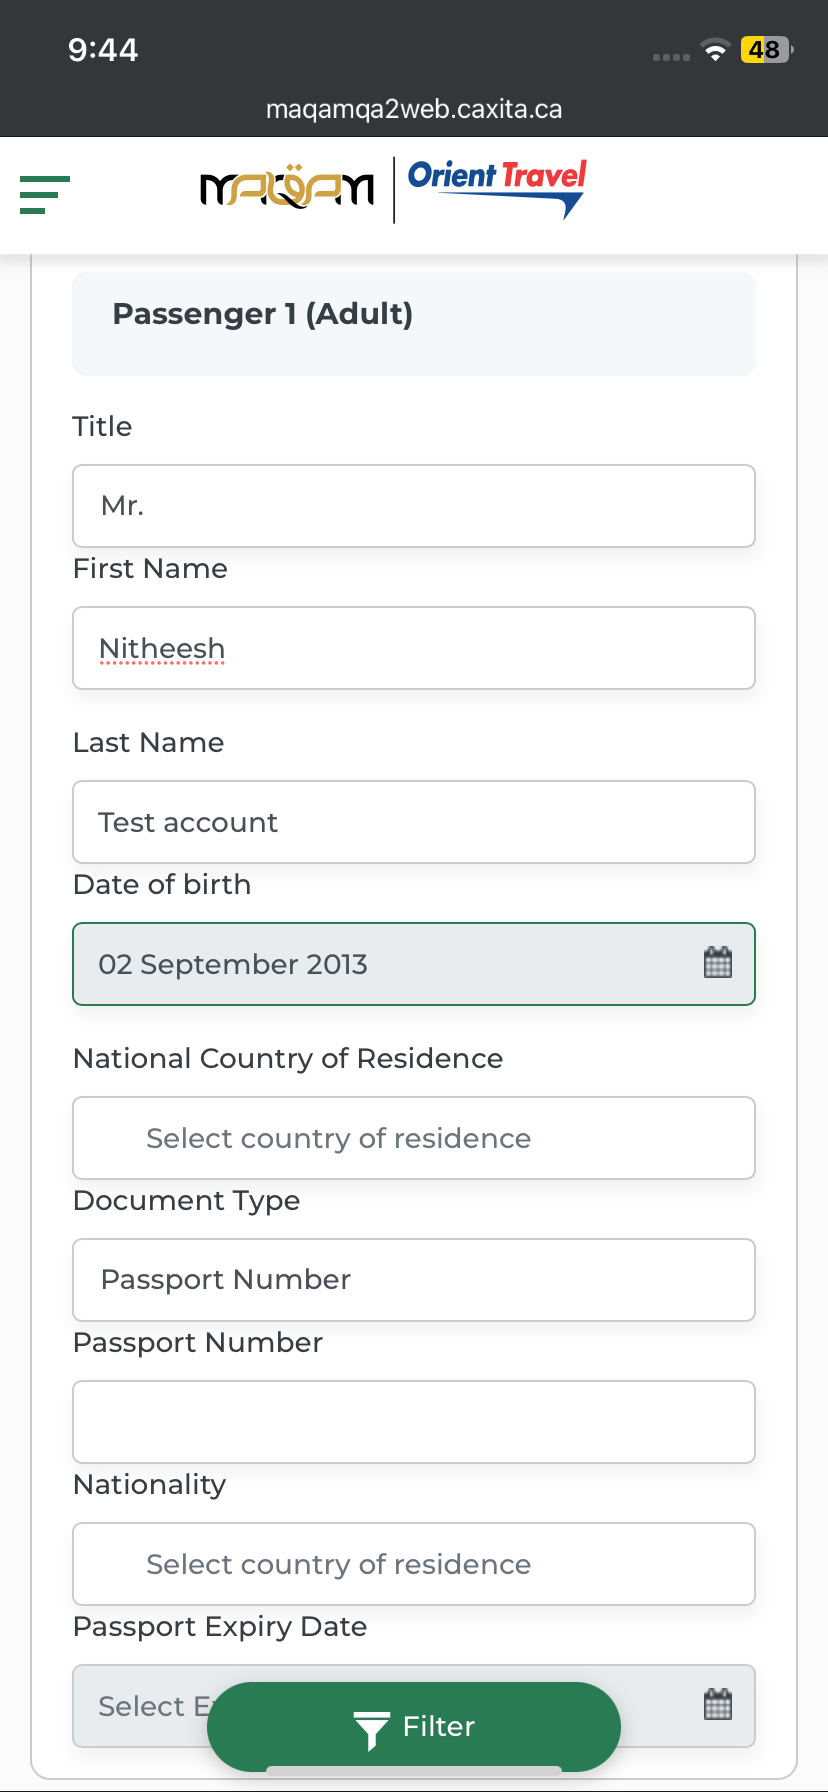Image resolution: width=828 pixels, height=1792 pixels.
Task: Open the Document Type dropdown
Action: point(414,1280)
